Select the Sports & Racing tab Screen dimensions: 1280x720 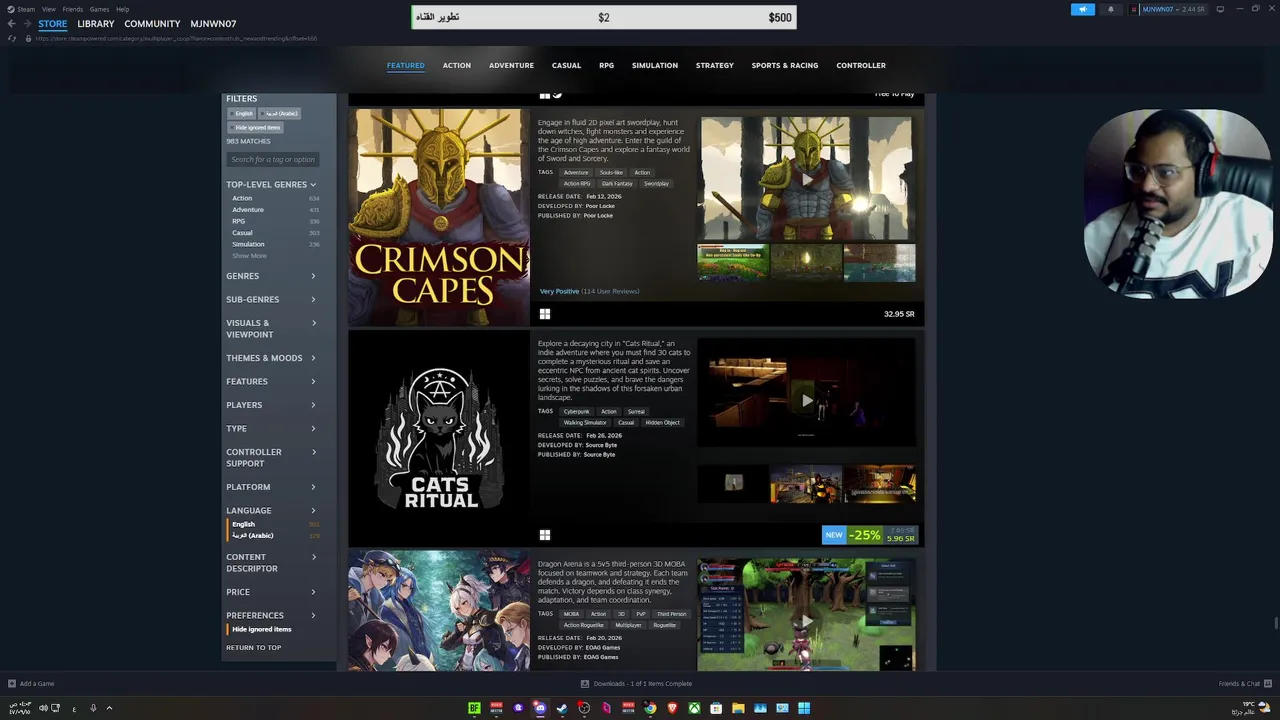click(785, 66)
